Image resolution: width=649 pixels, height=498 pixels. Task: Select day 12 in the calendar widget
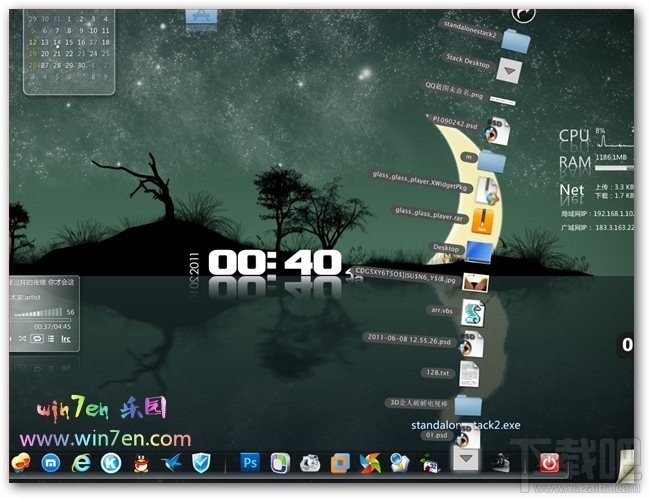[33, 42]
